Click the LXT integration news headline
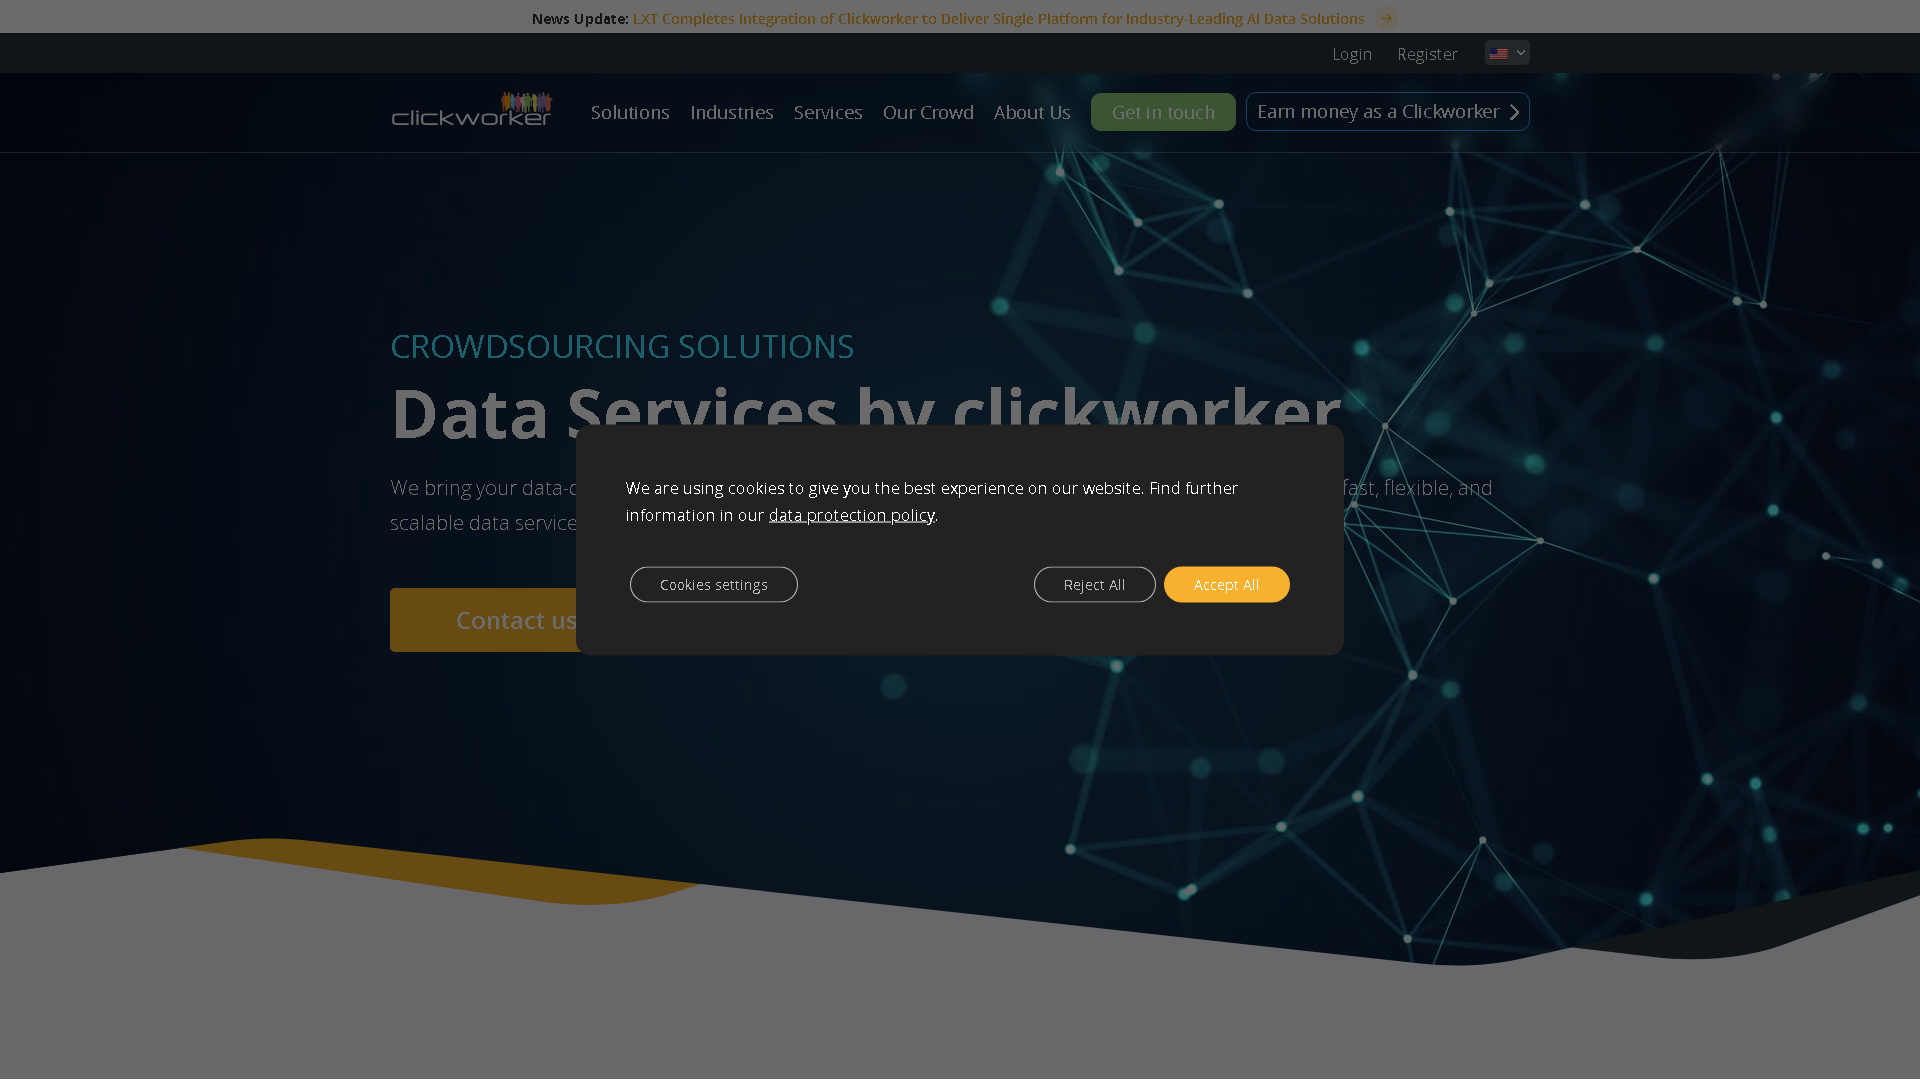The width and height of the screenshot is (1920, 1080). 996,18
